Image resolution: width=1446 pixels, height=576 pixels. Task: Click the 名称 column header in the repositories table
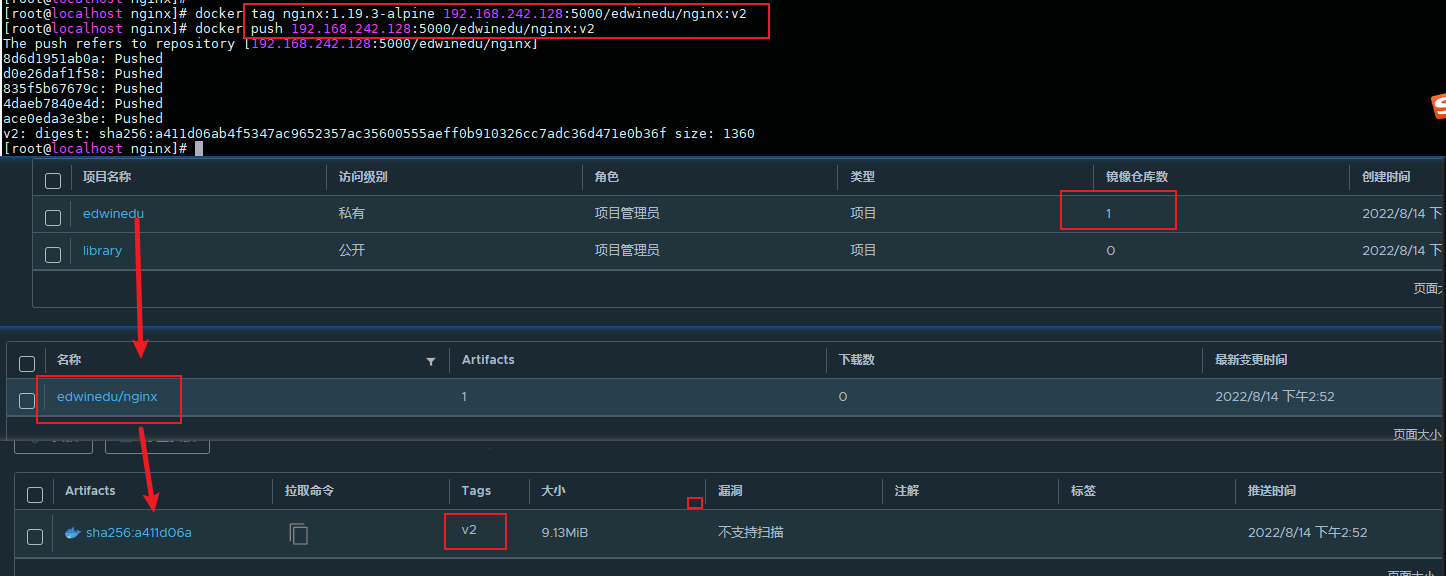coord(69,359)
